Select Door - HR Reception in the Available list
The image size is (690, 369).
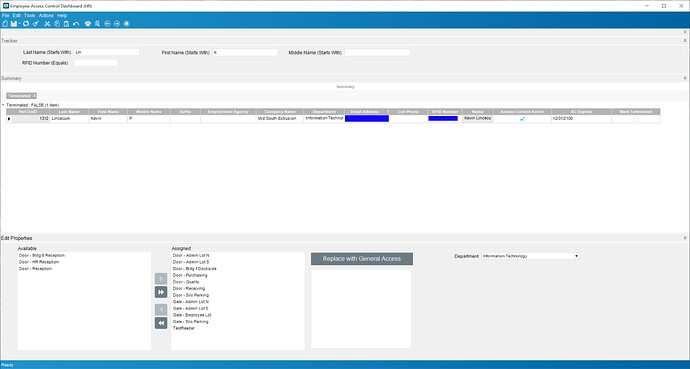tap(39, 262)
